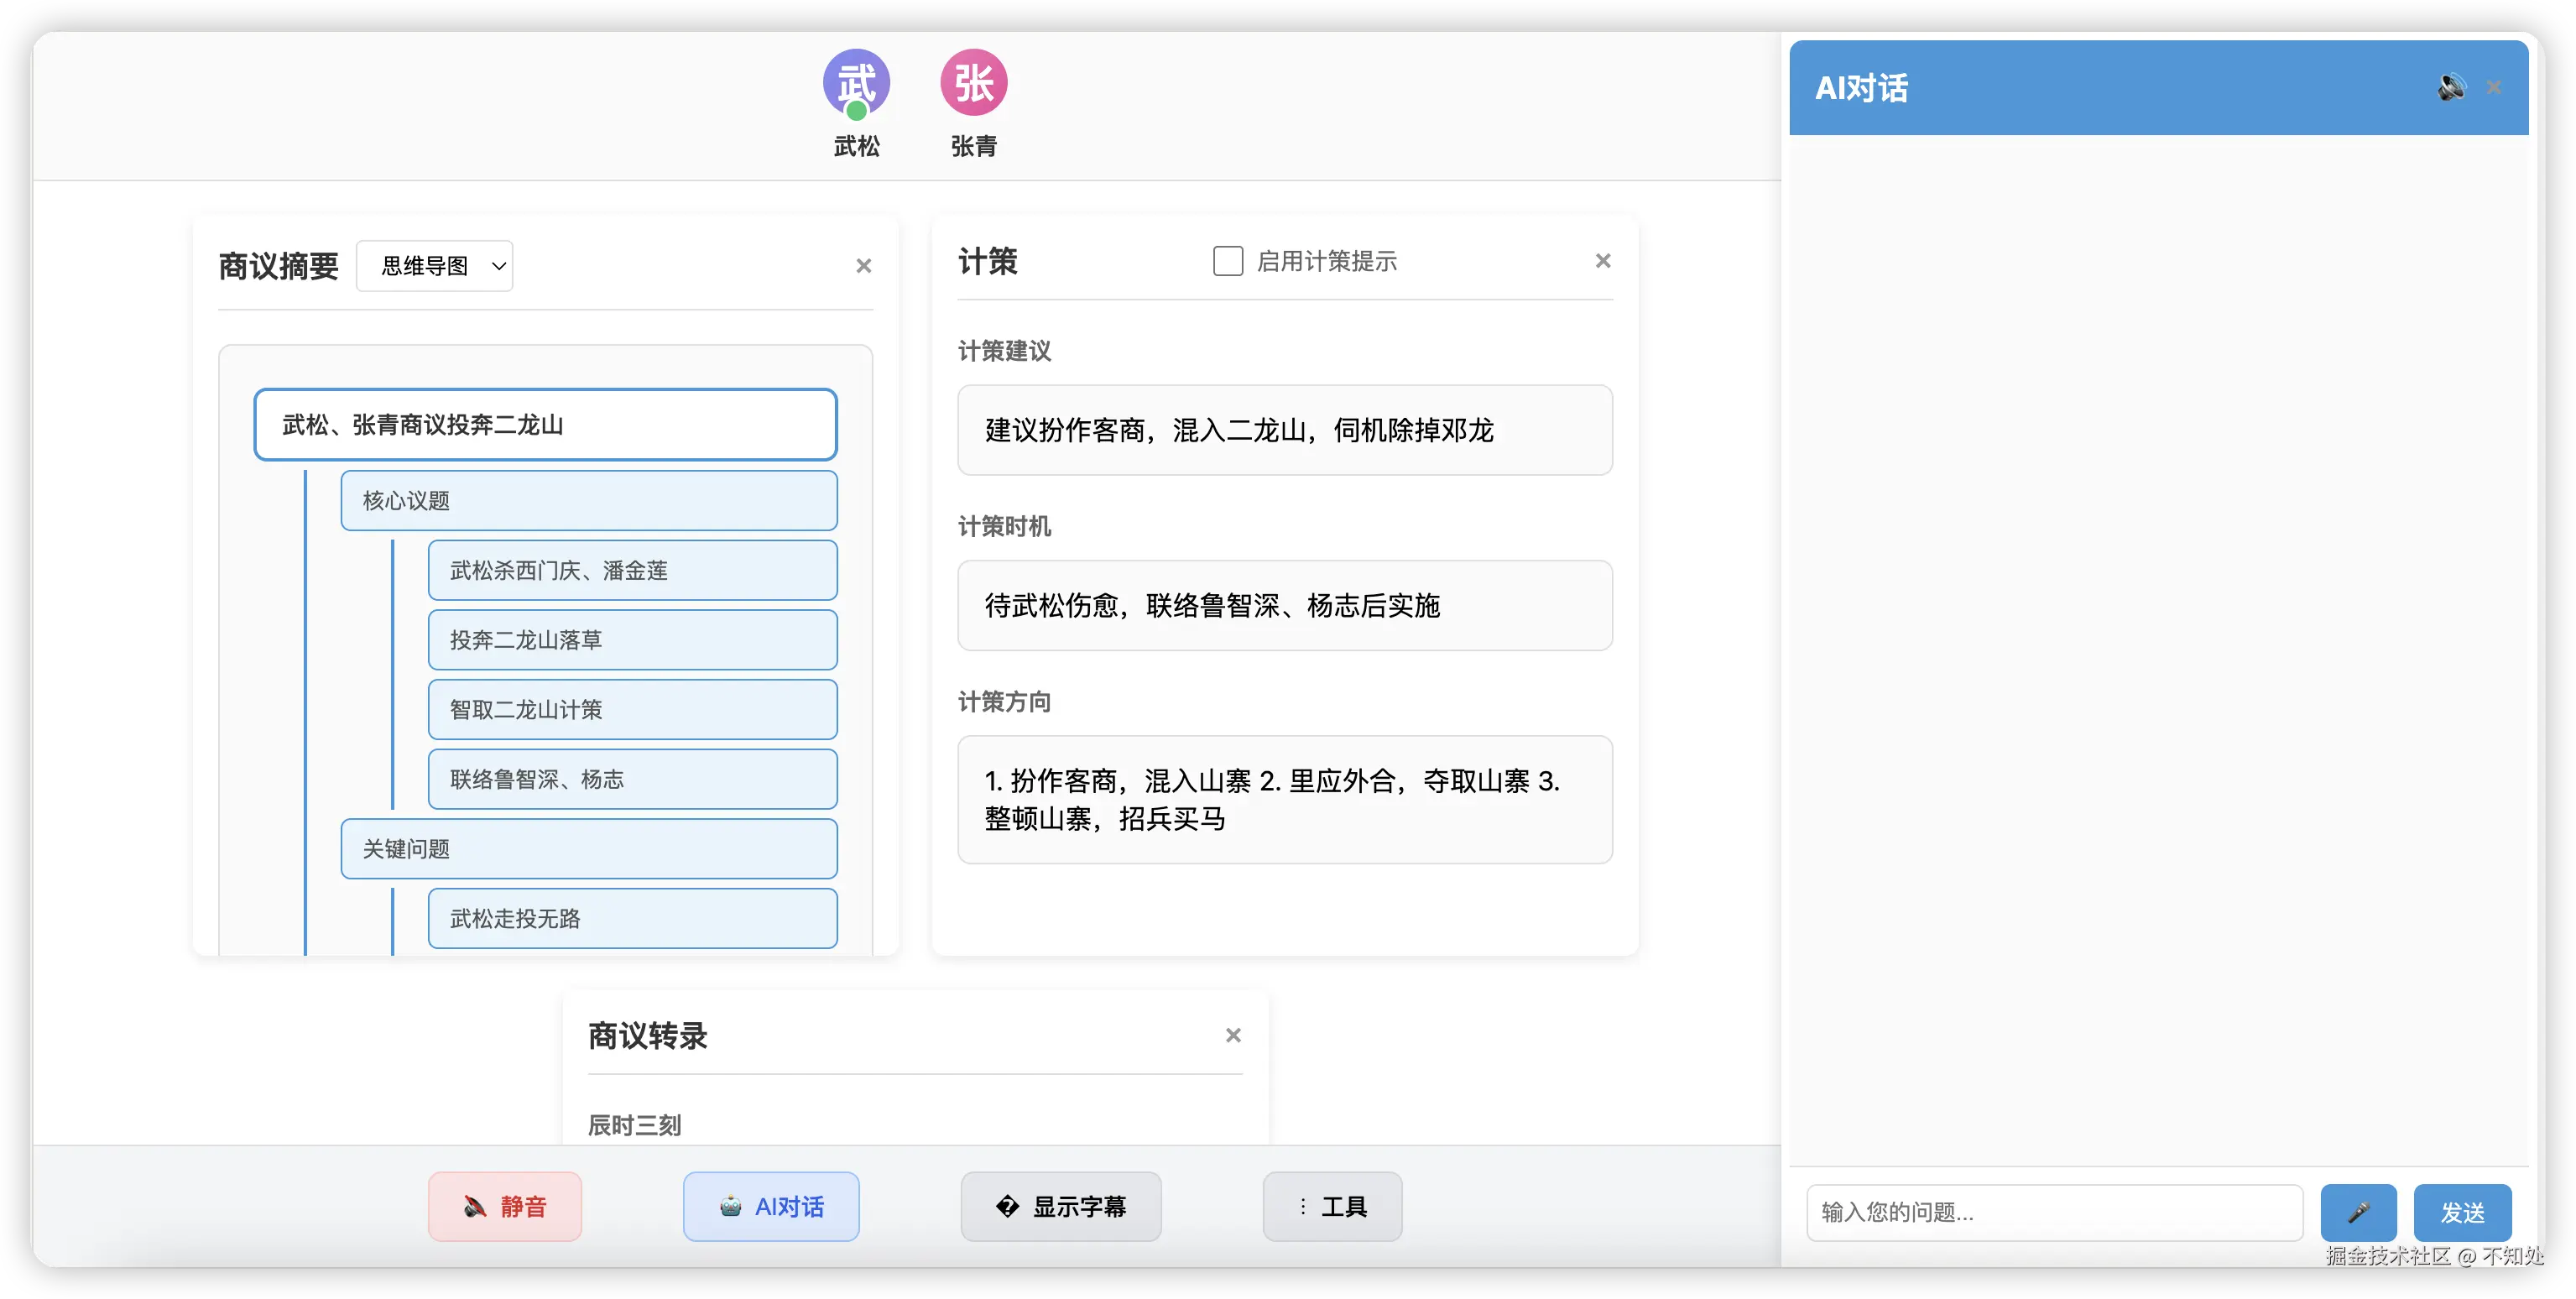
Task: Select root node 武松、张青商议投奔二龙山
Action: pyautogui.click(x=545, y=425)
